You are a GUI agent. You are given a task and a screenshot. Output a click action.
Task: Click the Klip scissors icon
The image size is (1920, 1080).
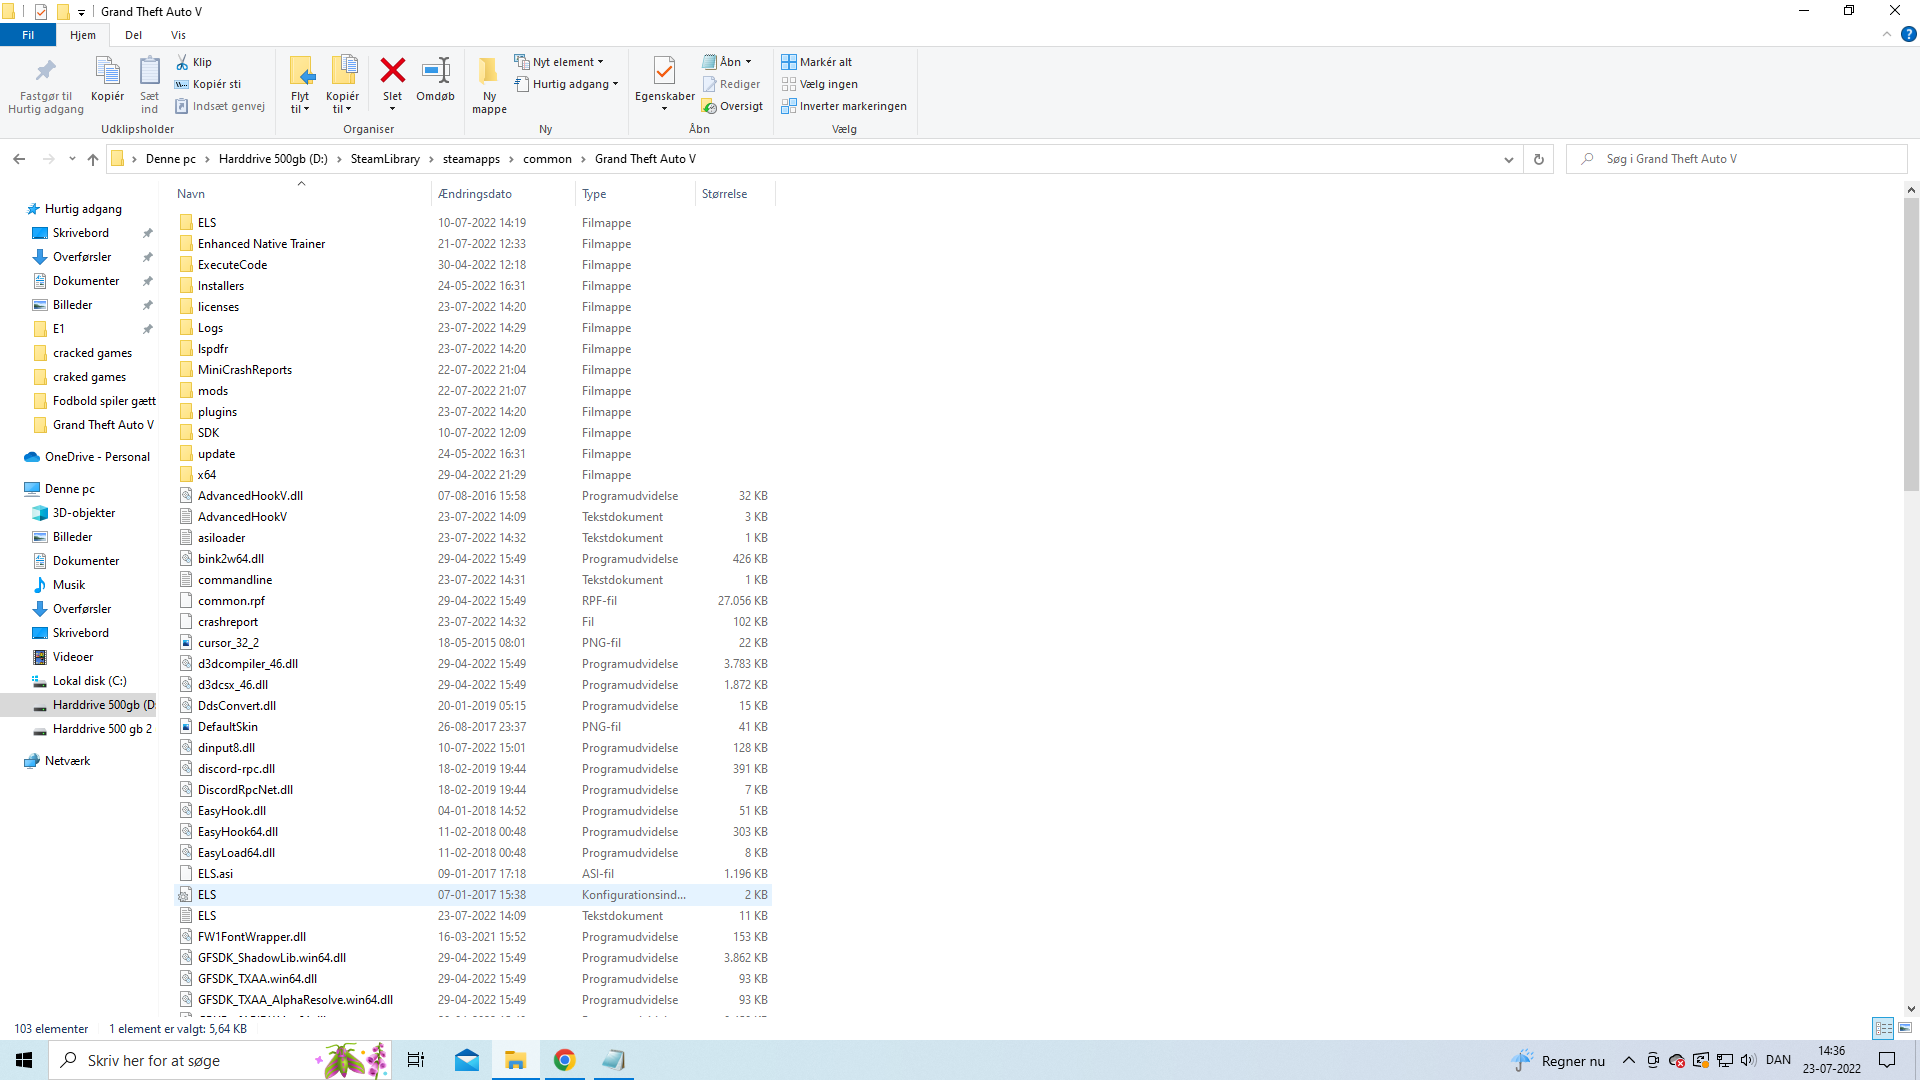click(x=183, y=62)
